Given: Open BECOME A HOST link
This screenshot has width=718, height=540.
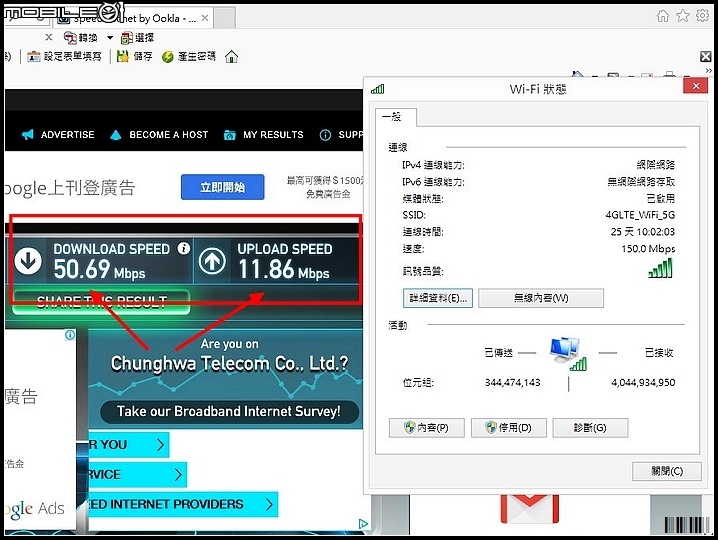Looking at the screenshot, I should [159, 135].
